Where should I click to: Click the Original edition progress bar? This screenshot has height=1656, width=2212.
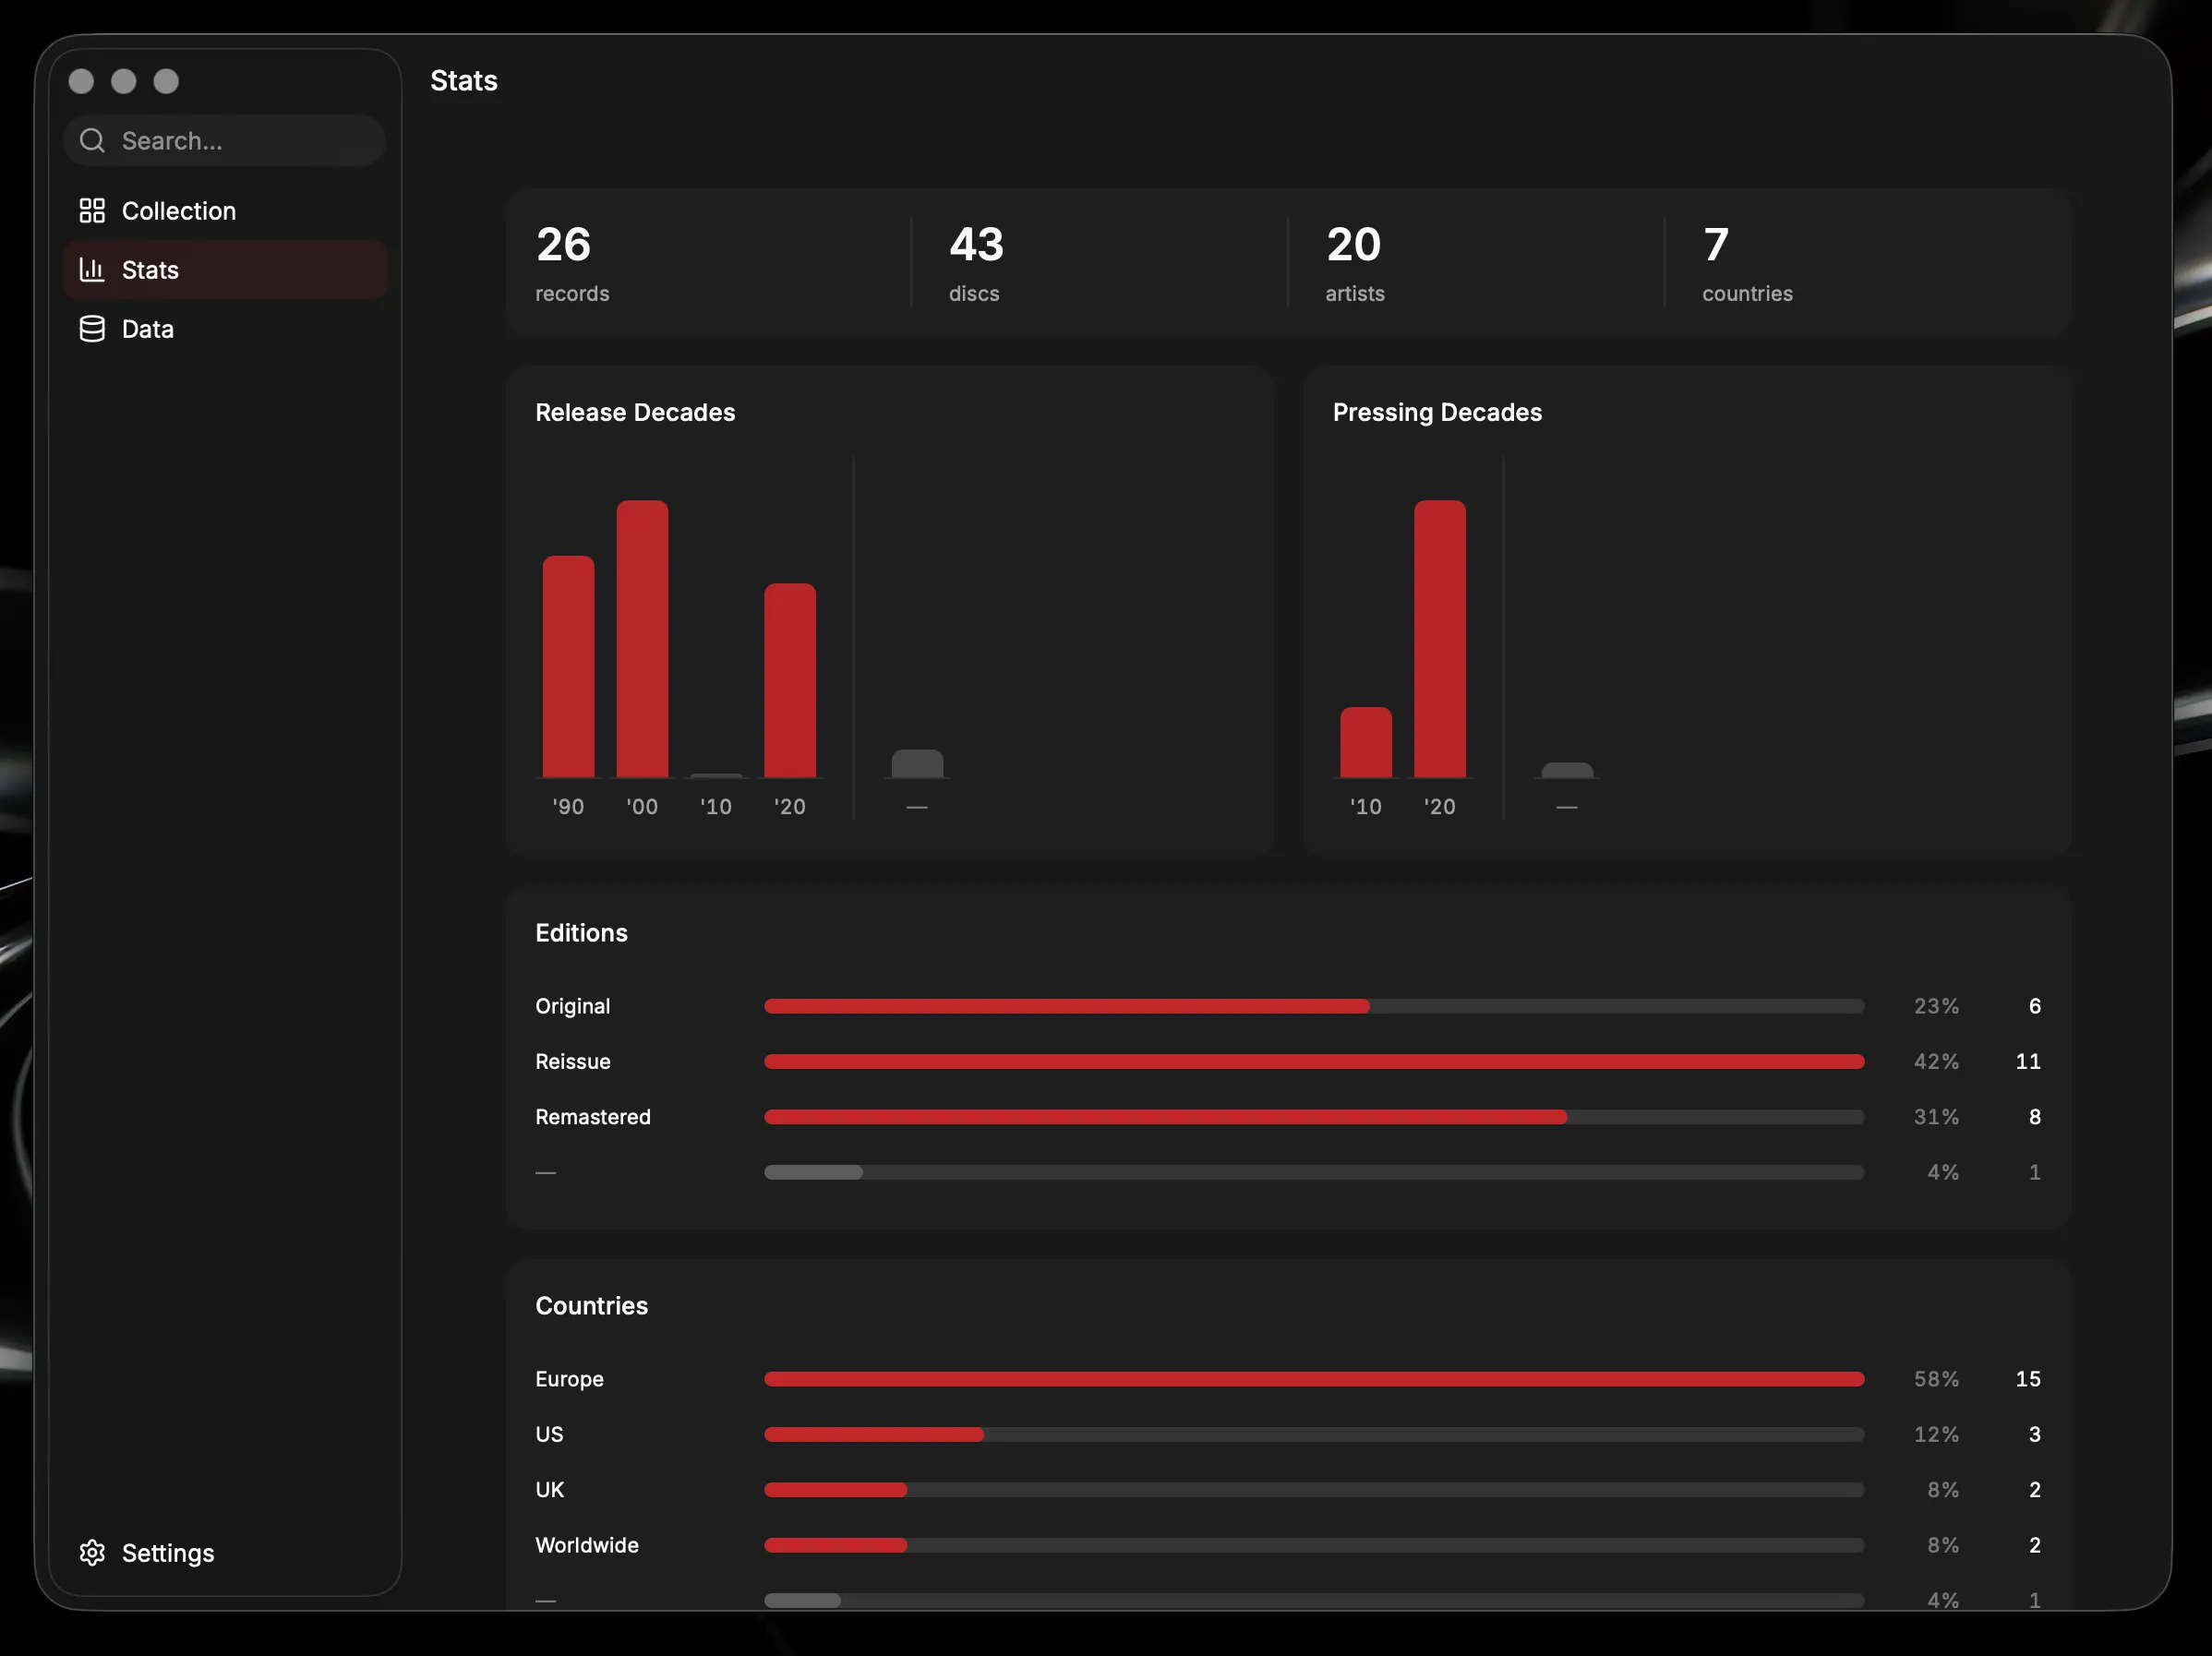point(1314,1006)
